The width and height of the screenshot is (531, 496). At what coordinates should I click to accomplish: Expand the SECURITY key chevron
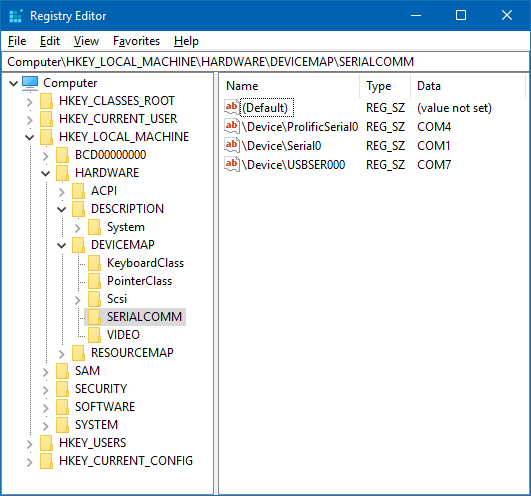pos(46,389)
